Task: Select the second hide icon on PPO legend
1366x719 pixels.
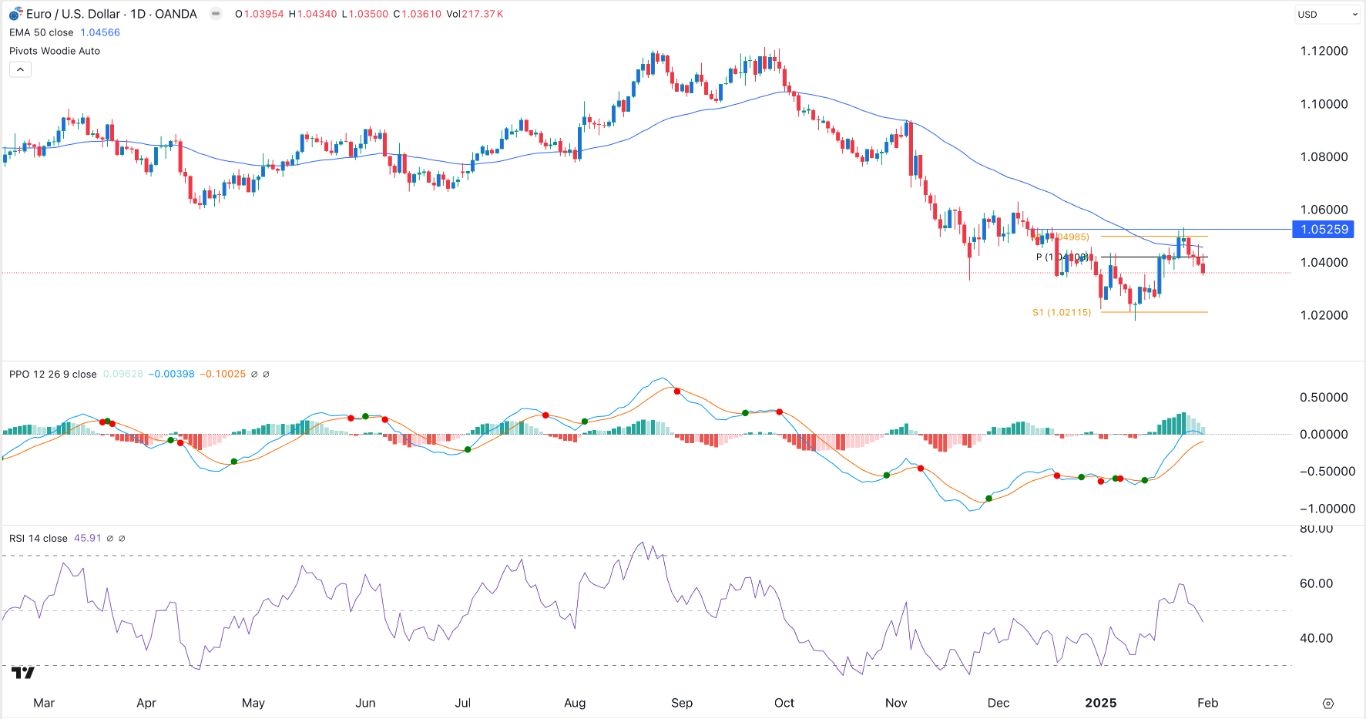Action: point(267,374)
